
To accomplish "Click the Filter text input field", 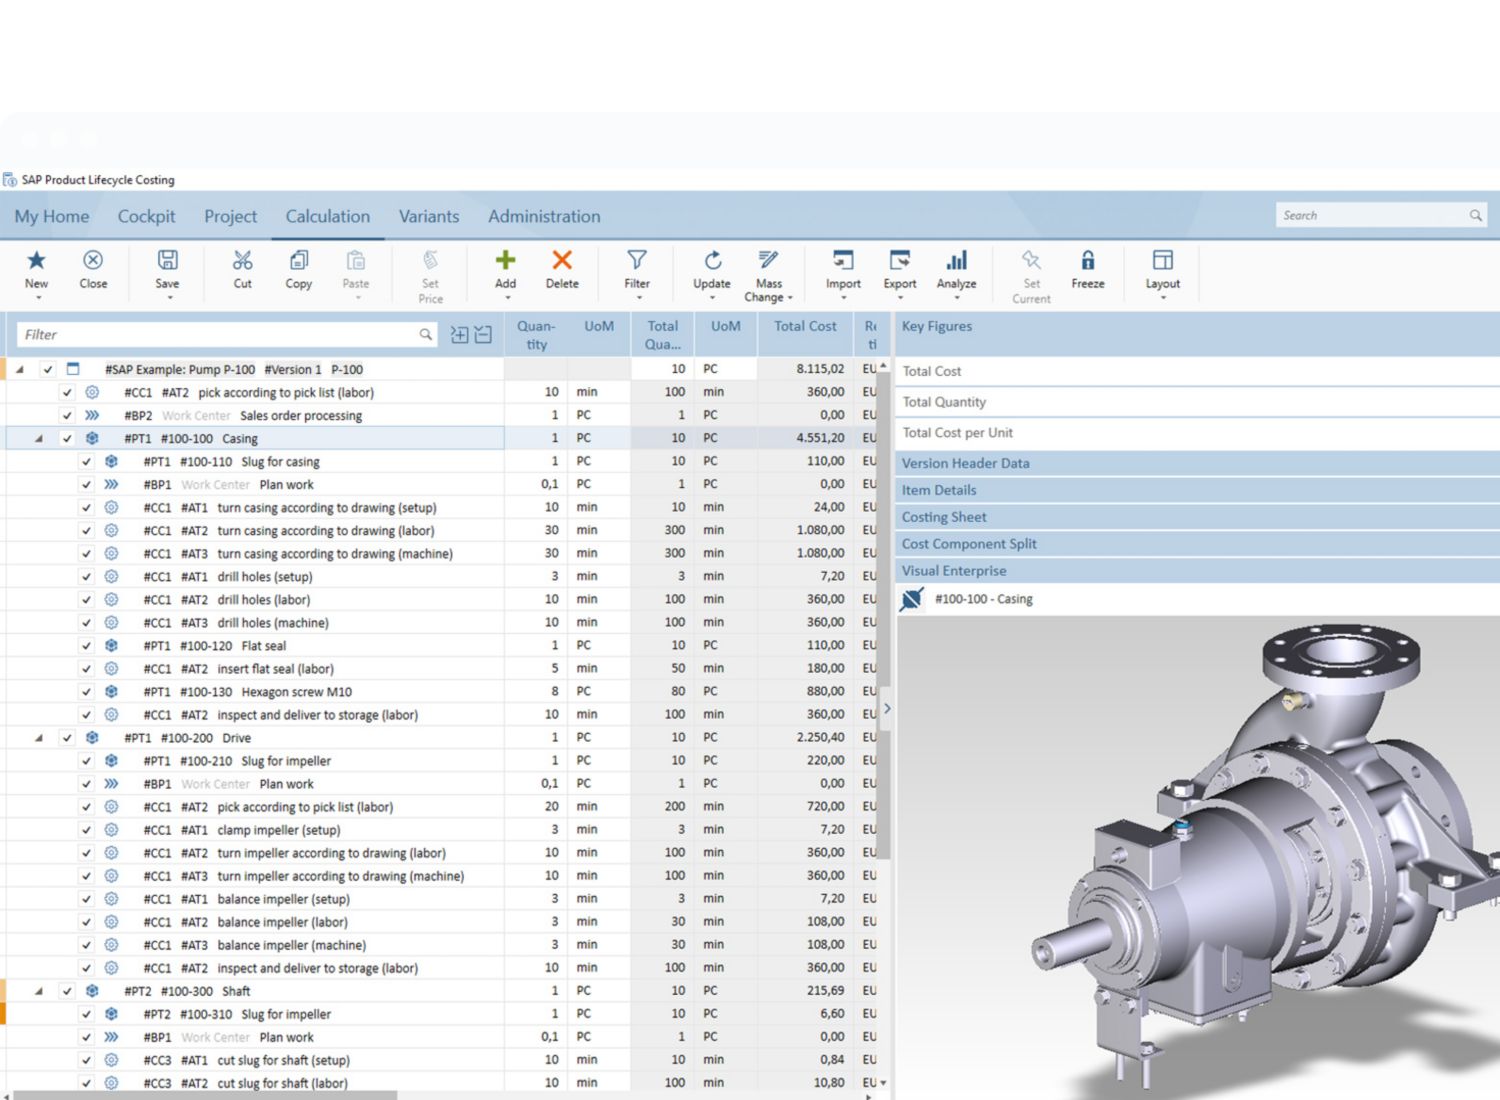I will click(x=218, y=335).
